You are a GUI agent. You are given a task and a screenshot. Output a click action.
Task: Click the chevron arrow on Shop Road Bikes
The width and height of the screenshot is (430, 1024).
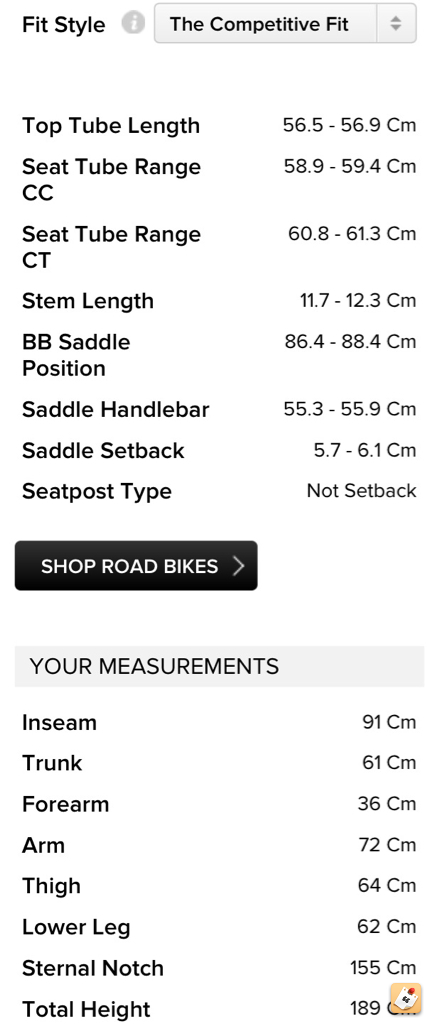(x=239, y=566)
